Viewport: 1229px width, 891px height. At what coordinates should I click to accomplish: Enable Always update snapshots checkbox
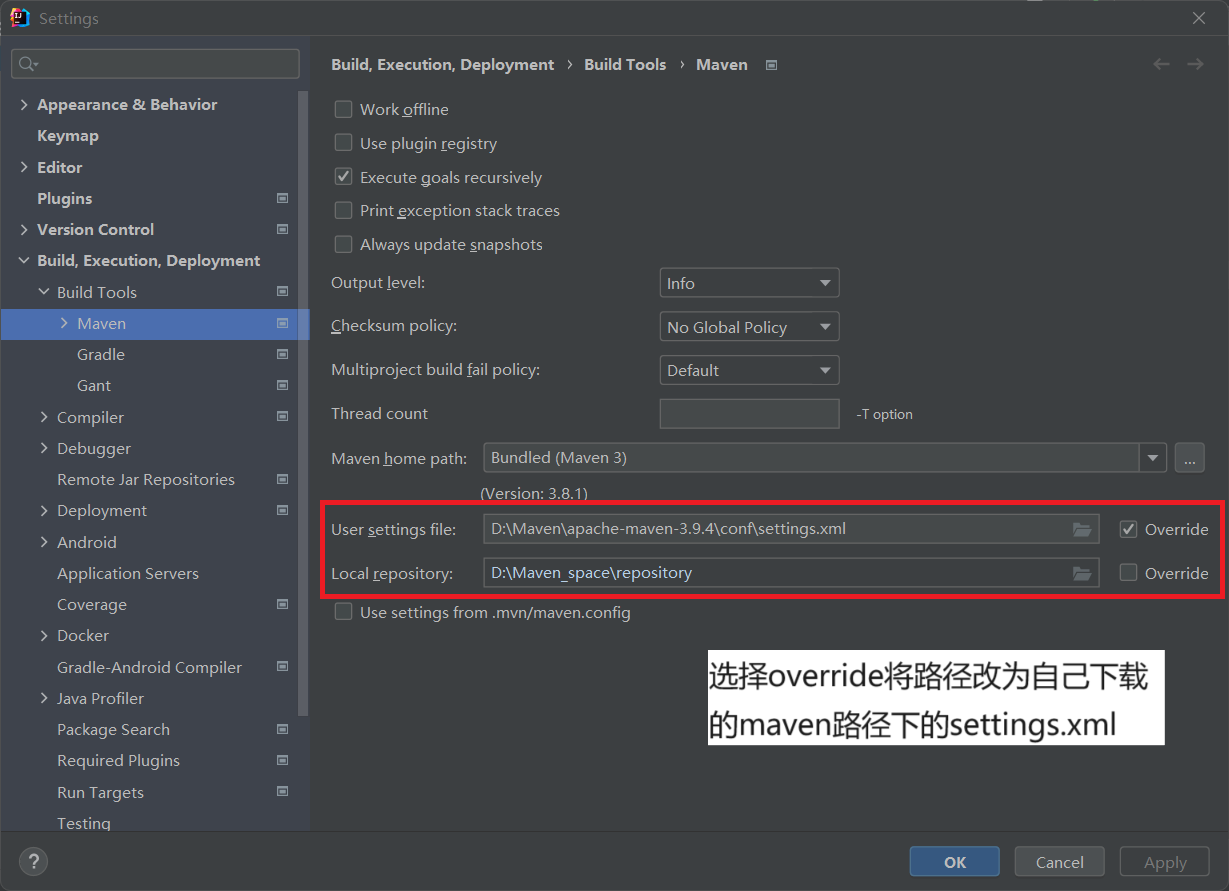point(343,244)
